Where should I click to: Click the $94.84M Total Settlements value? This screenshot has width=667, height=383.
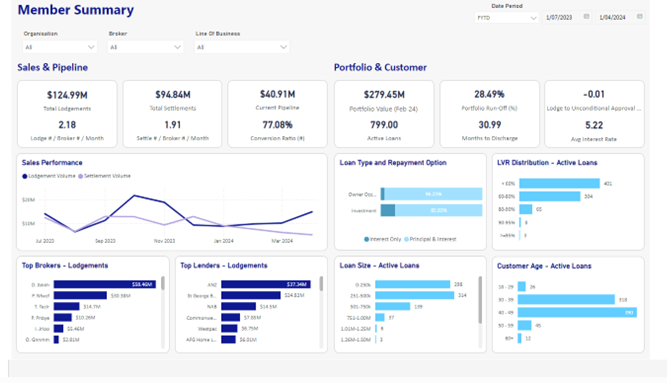[173, 94]
